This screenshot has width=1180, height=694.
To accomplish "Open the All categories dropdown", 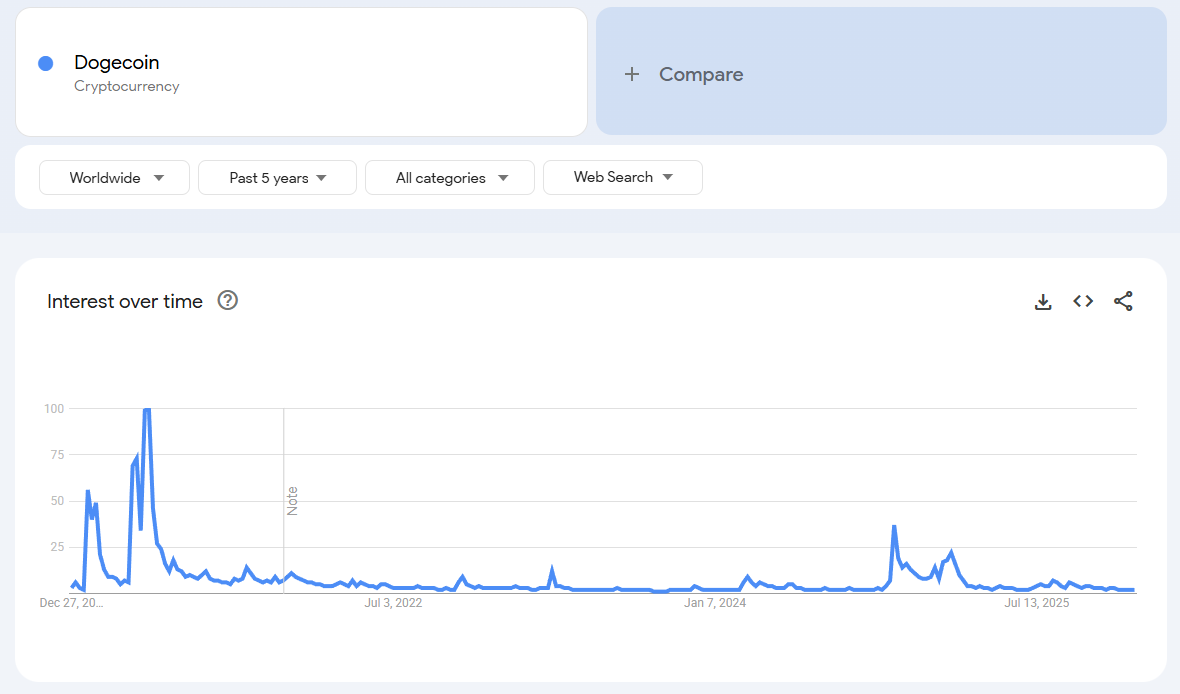I will tap(449, 177).
